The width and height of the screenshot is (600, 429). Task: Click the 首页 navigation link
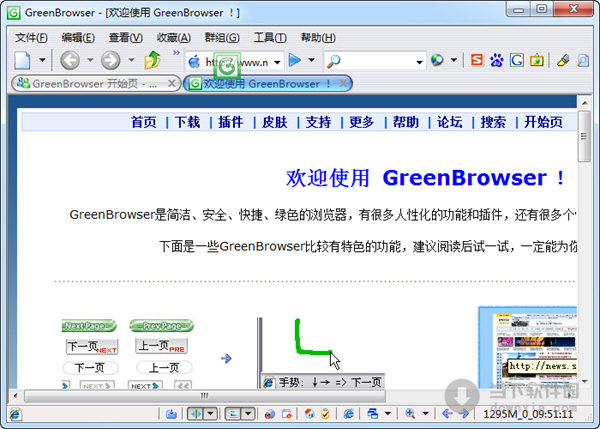[144, 122]
